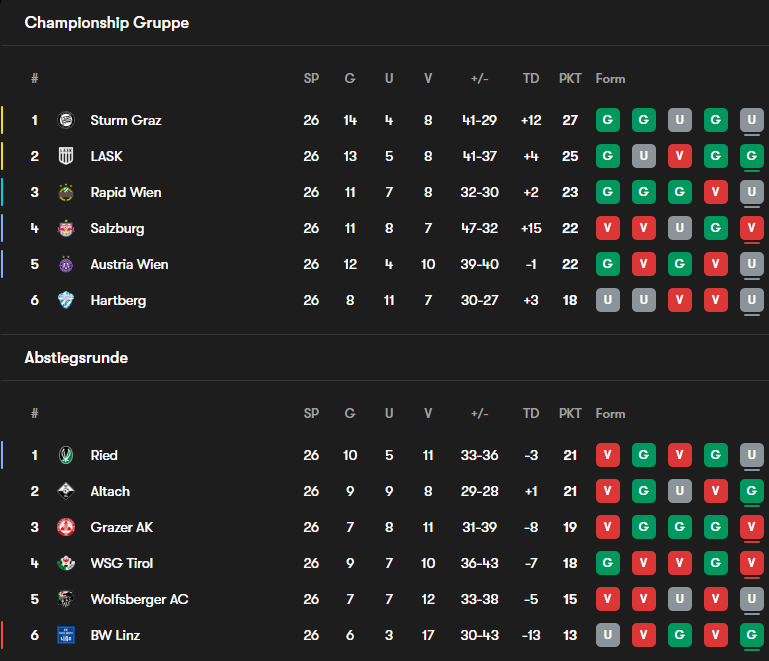Sort Abstiegsrunde table by TD column
Viewport: 769px width, 661px height.
click(x=531, y=413)
